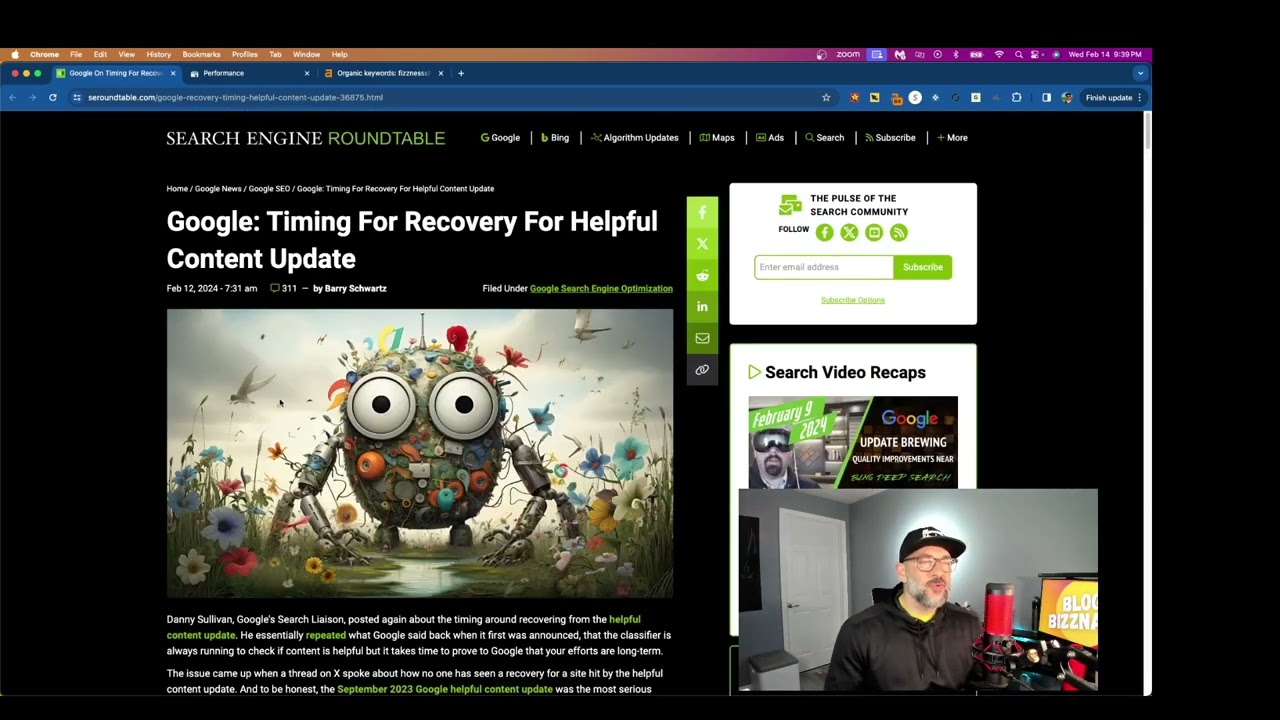
Task: Open Chrome View menu
Action: (126, 54)
